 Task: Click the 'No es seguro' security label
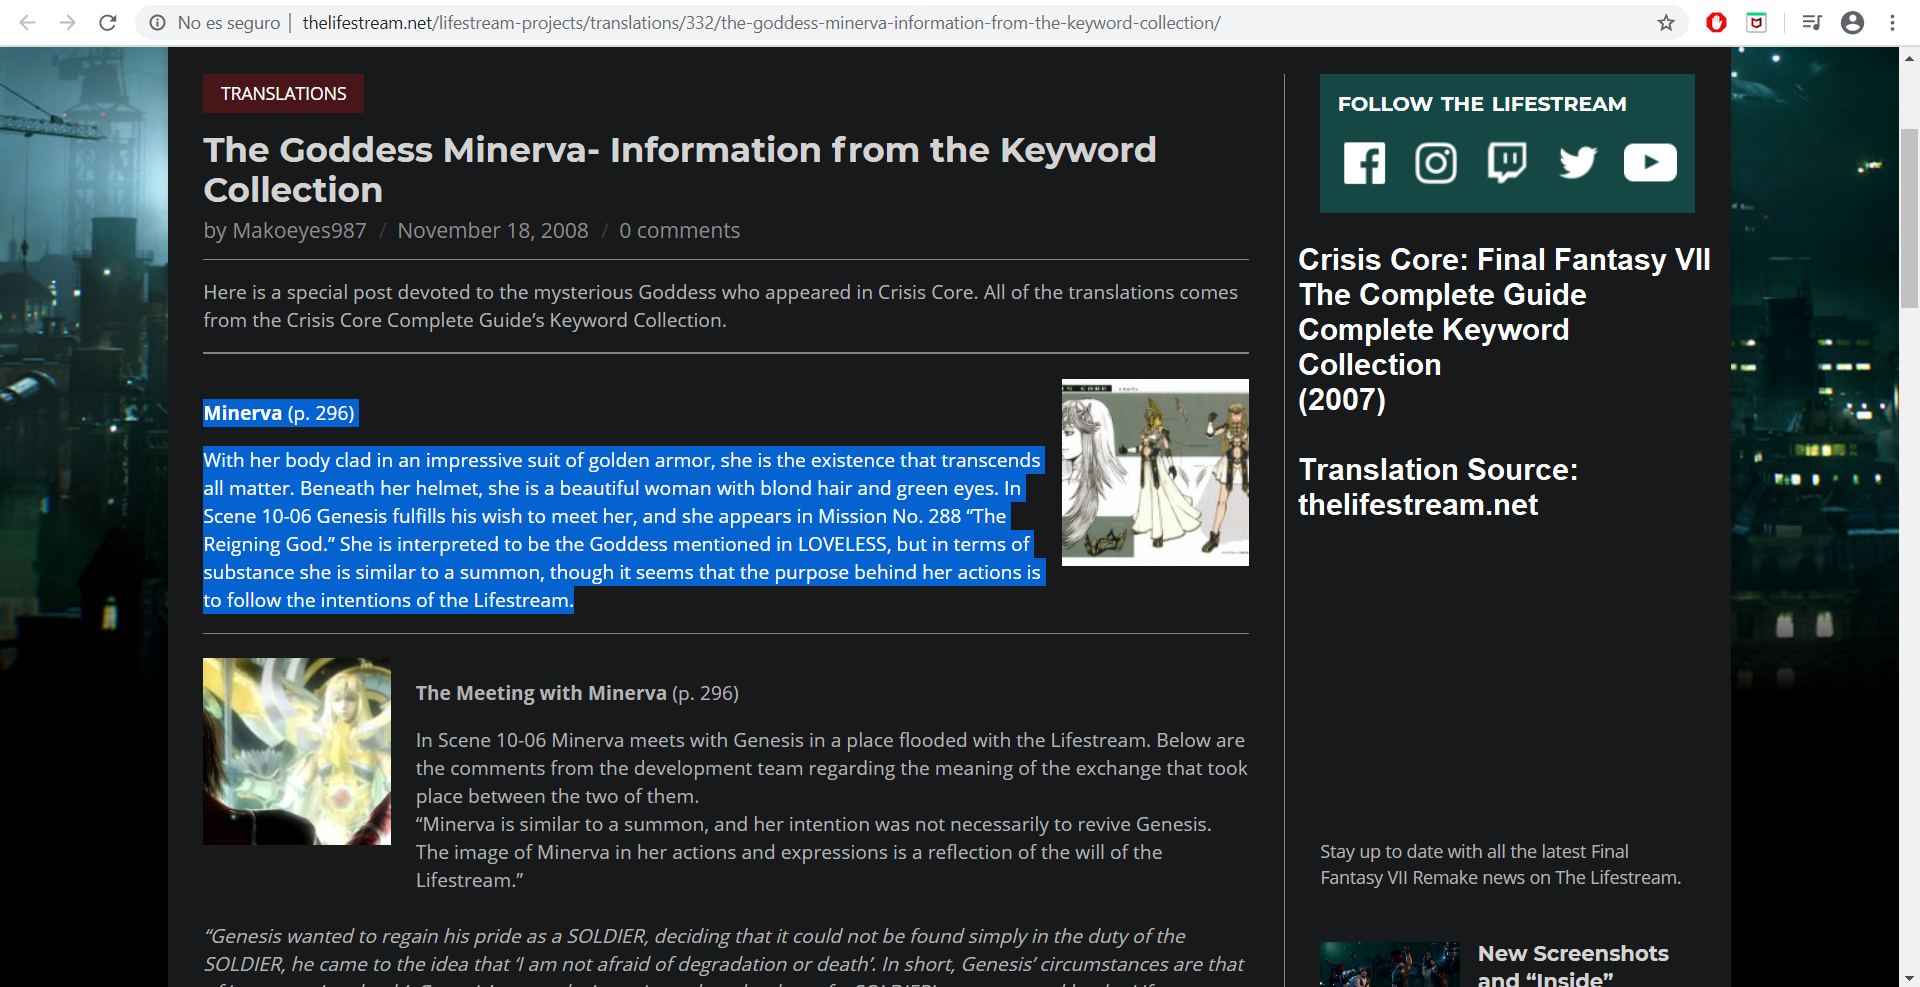tap(229, 22)
